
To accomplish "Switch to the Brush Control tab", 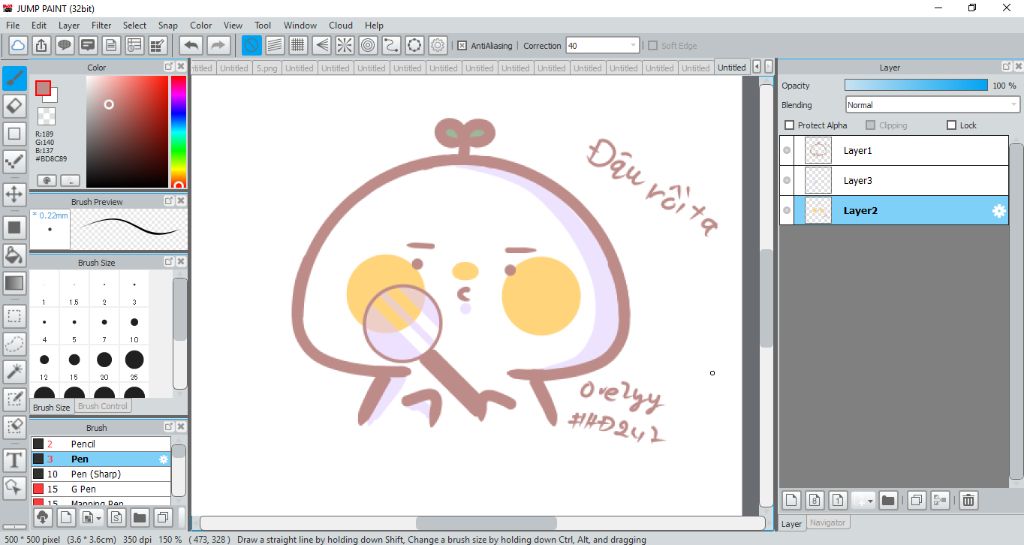I will (103, 406).
